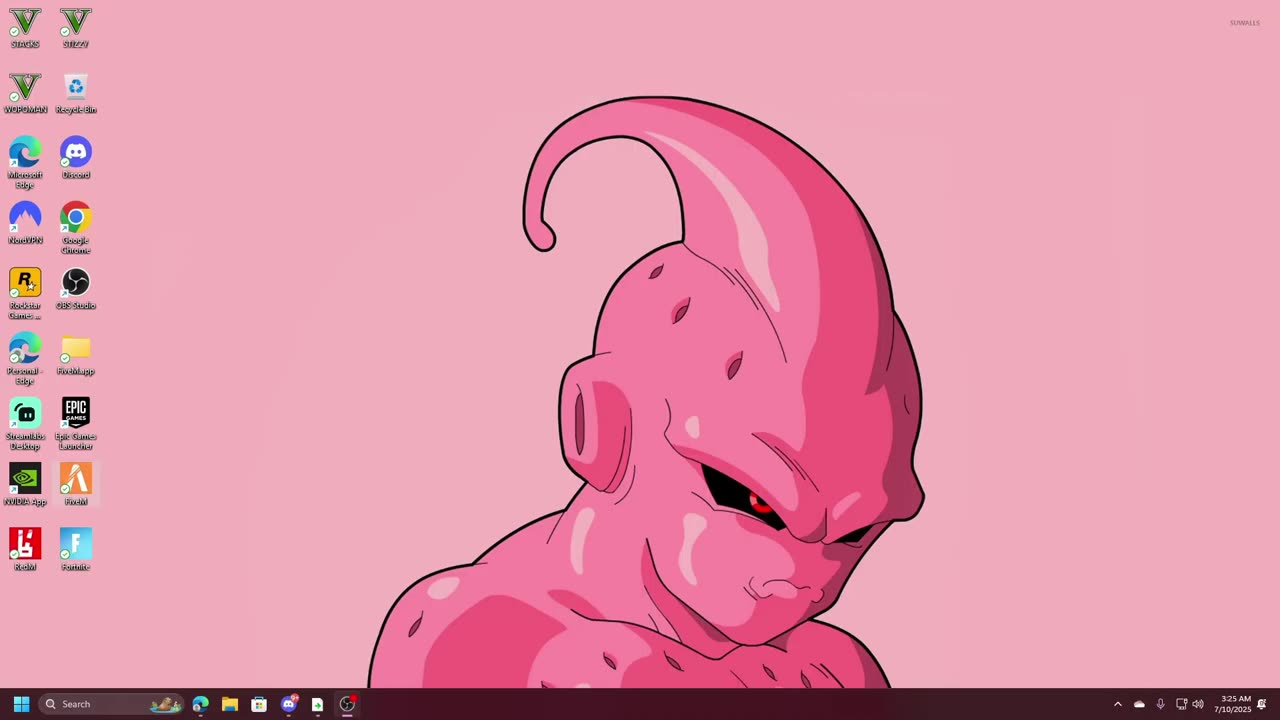Select the NordVPN desktop shortcut
This screenshot has height=720, width=1280.
pos(25,223)
